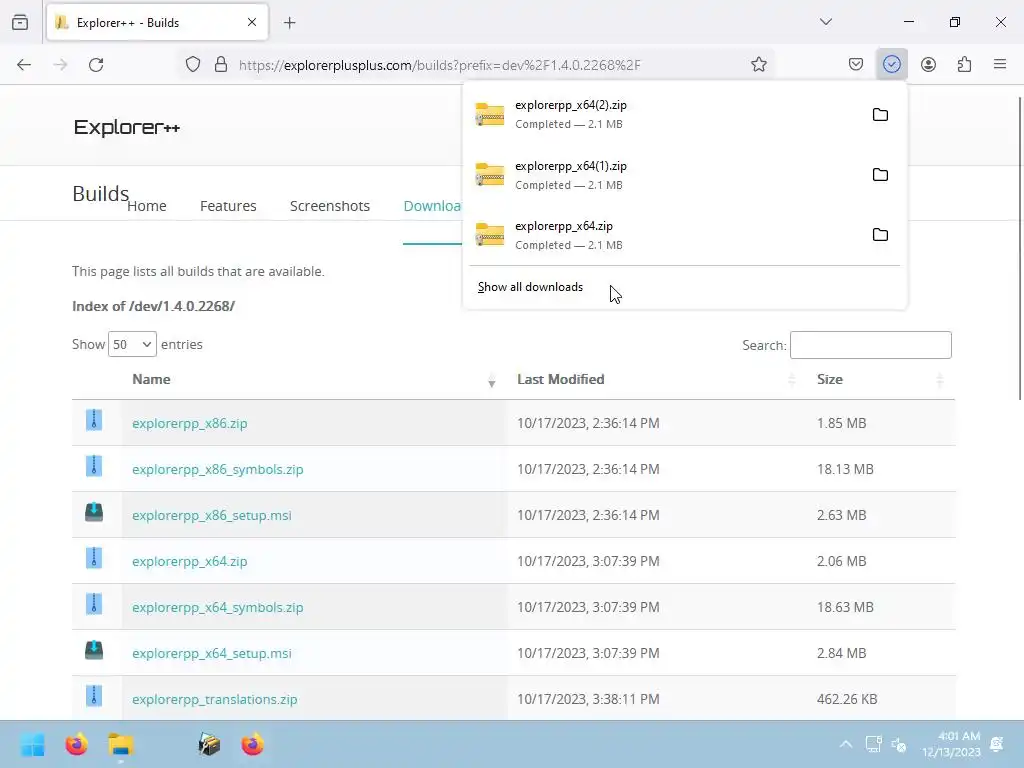
Task: Close the Explorer++ - Builds tab
Action: pyautogui.click(x=252, y=23)
